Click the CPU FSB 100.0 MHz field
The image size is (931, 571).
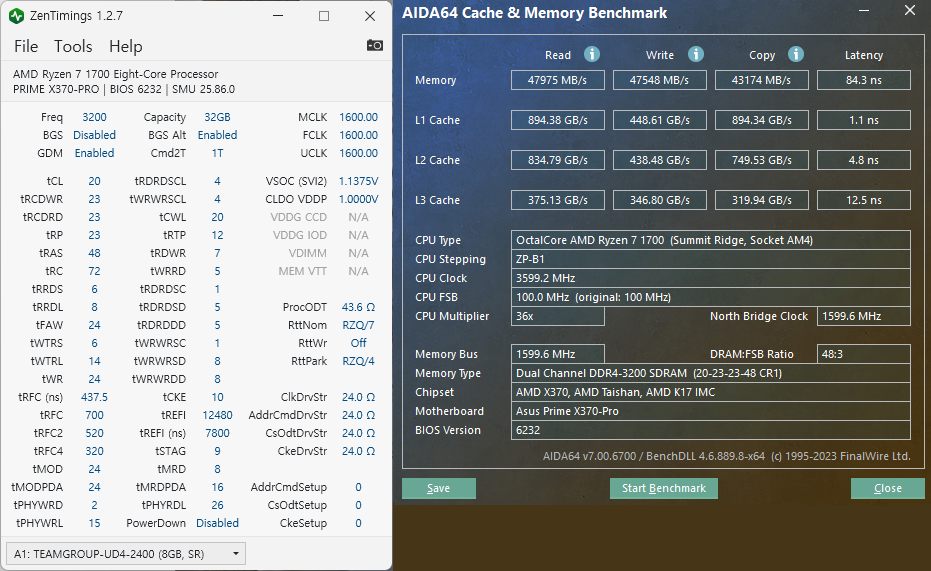click(711, 297)
